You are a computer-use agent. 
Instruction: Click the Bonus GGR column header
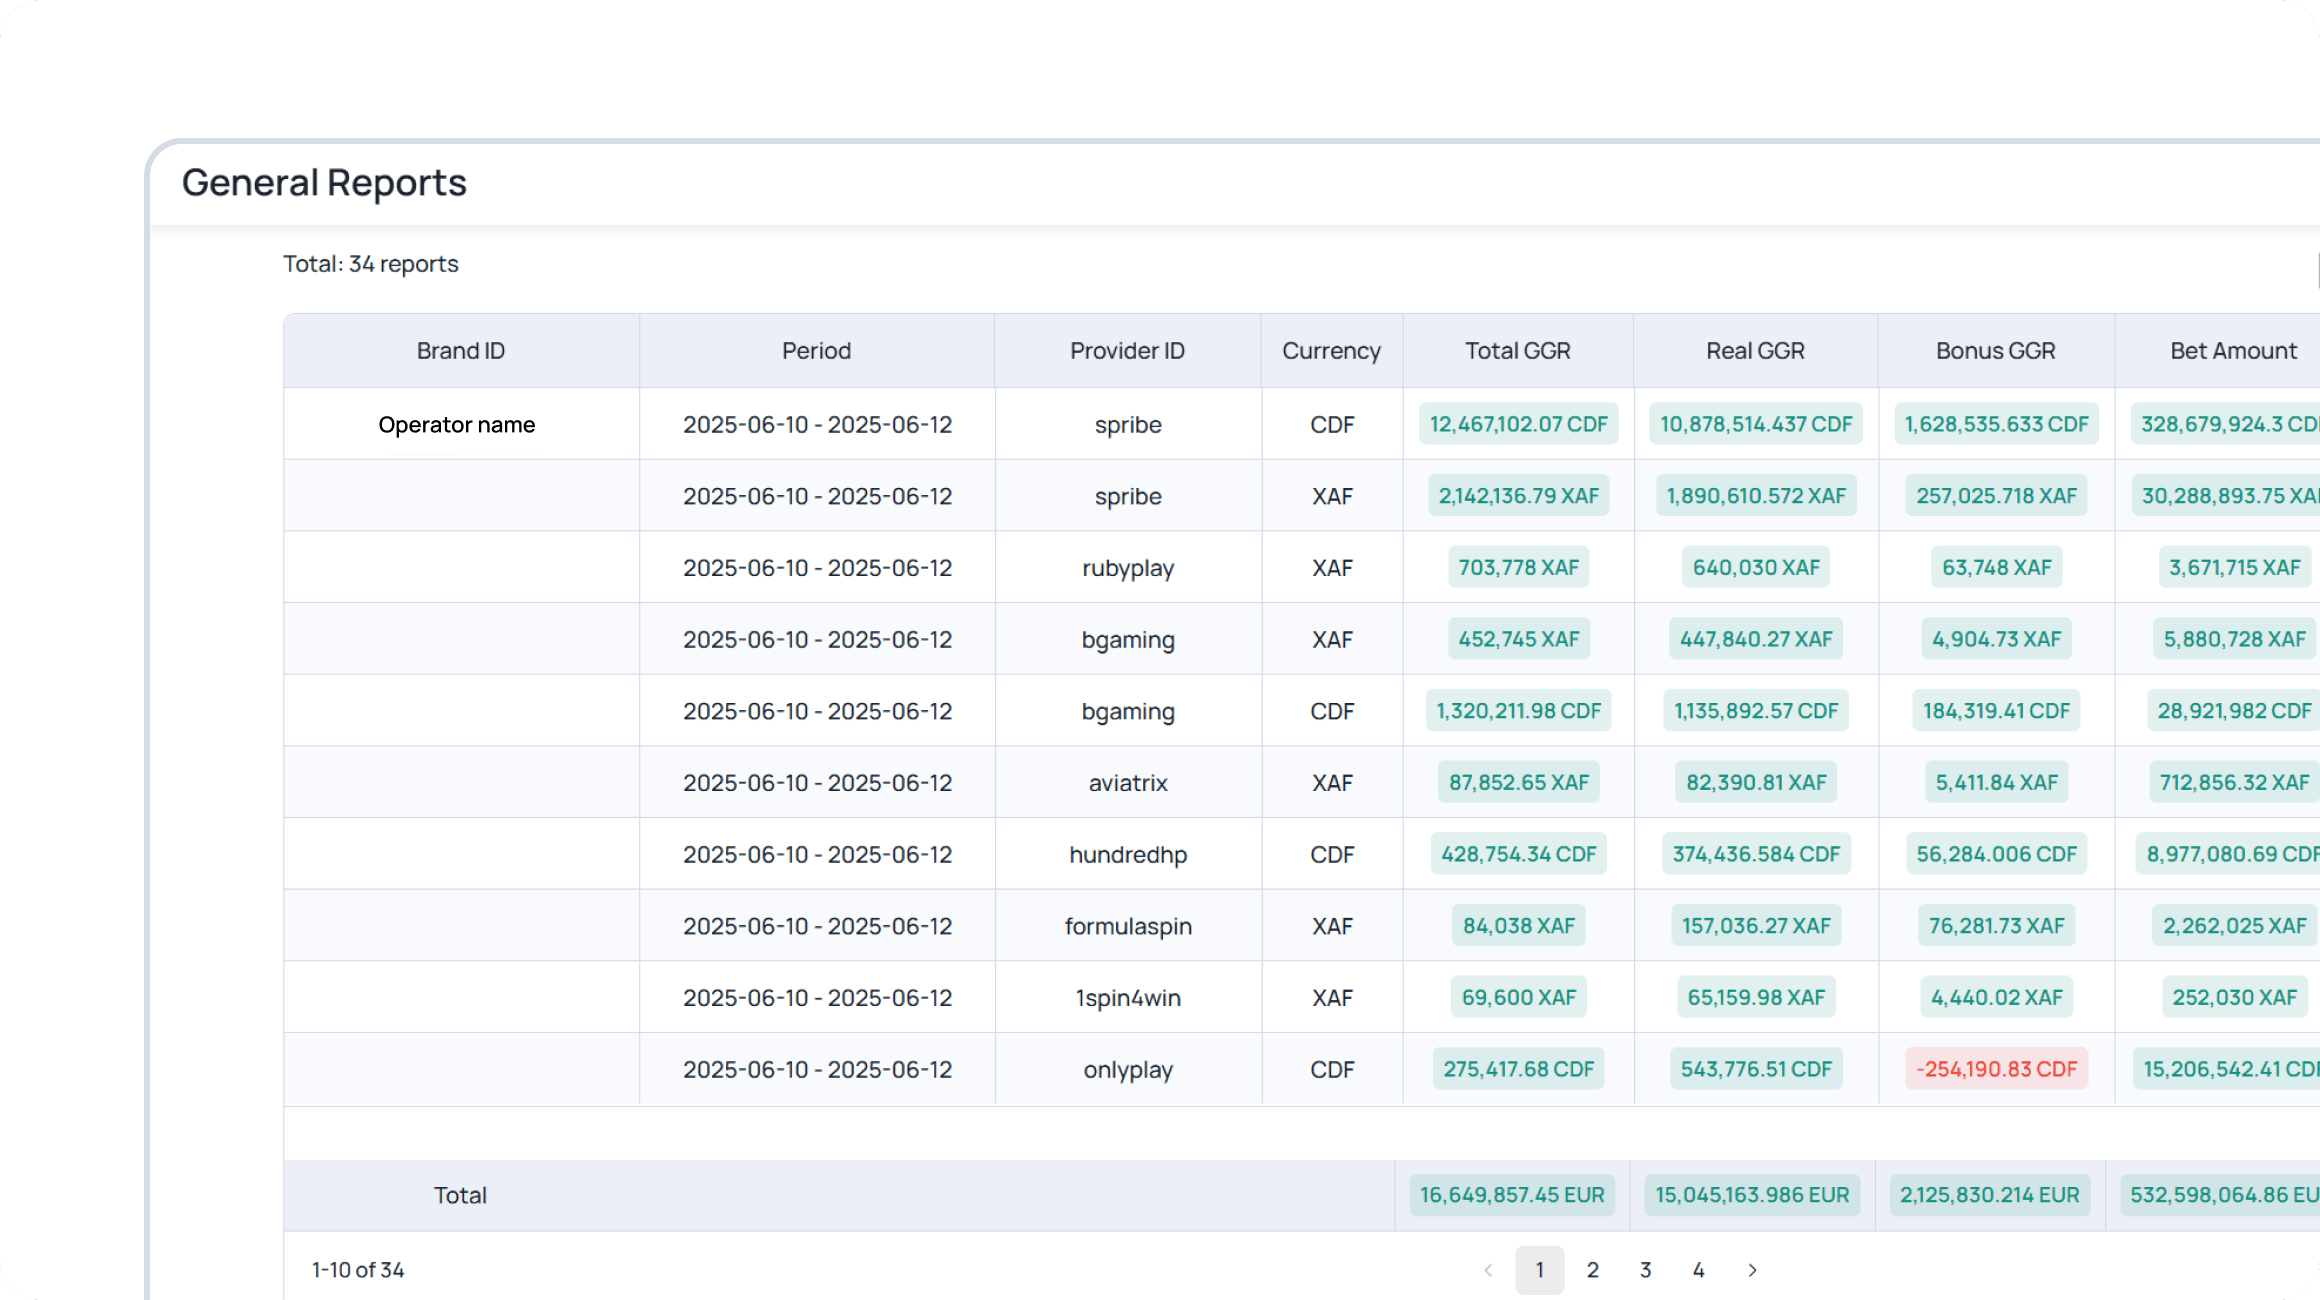(1996, 351)
